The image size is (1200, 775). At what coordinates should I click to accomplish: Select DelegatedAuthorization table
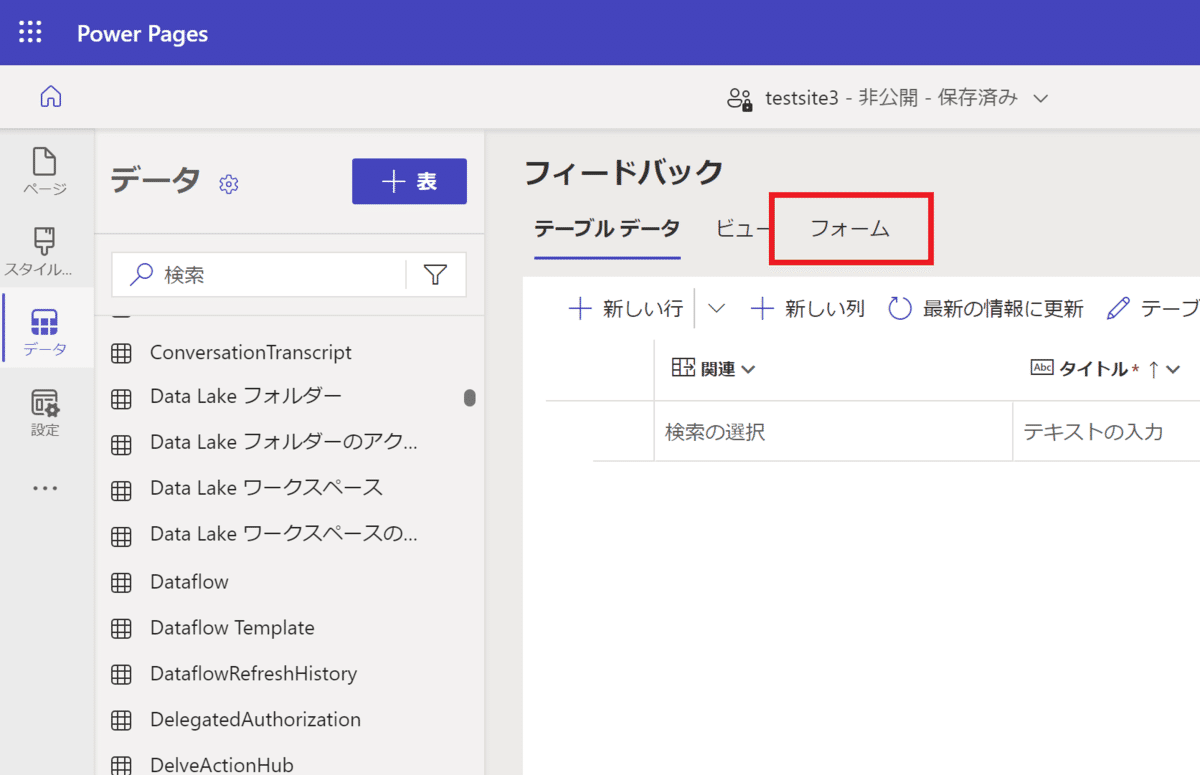click(x=255, y=720)
